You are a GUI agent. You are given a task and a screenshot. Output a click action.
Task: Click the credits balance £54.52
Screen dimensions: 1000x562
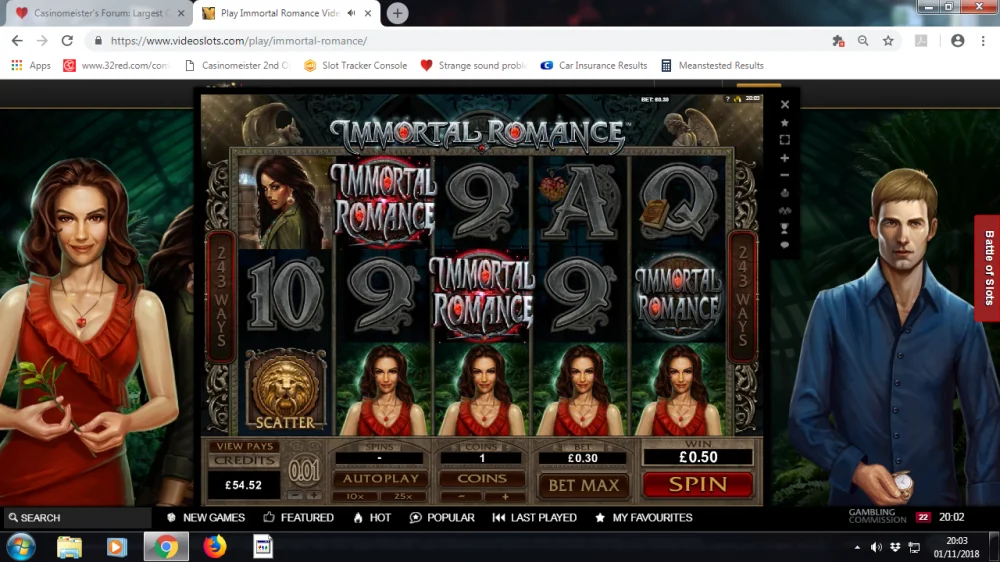tap(244, 485)
